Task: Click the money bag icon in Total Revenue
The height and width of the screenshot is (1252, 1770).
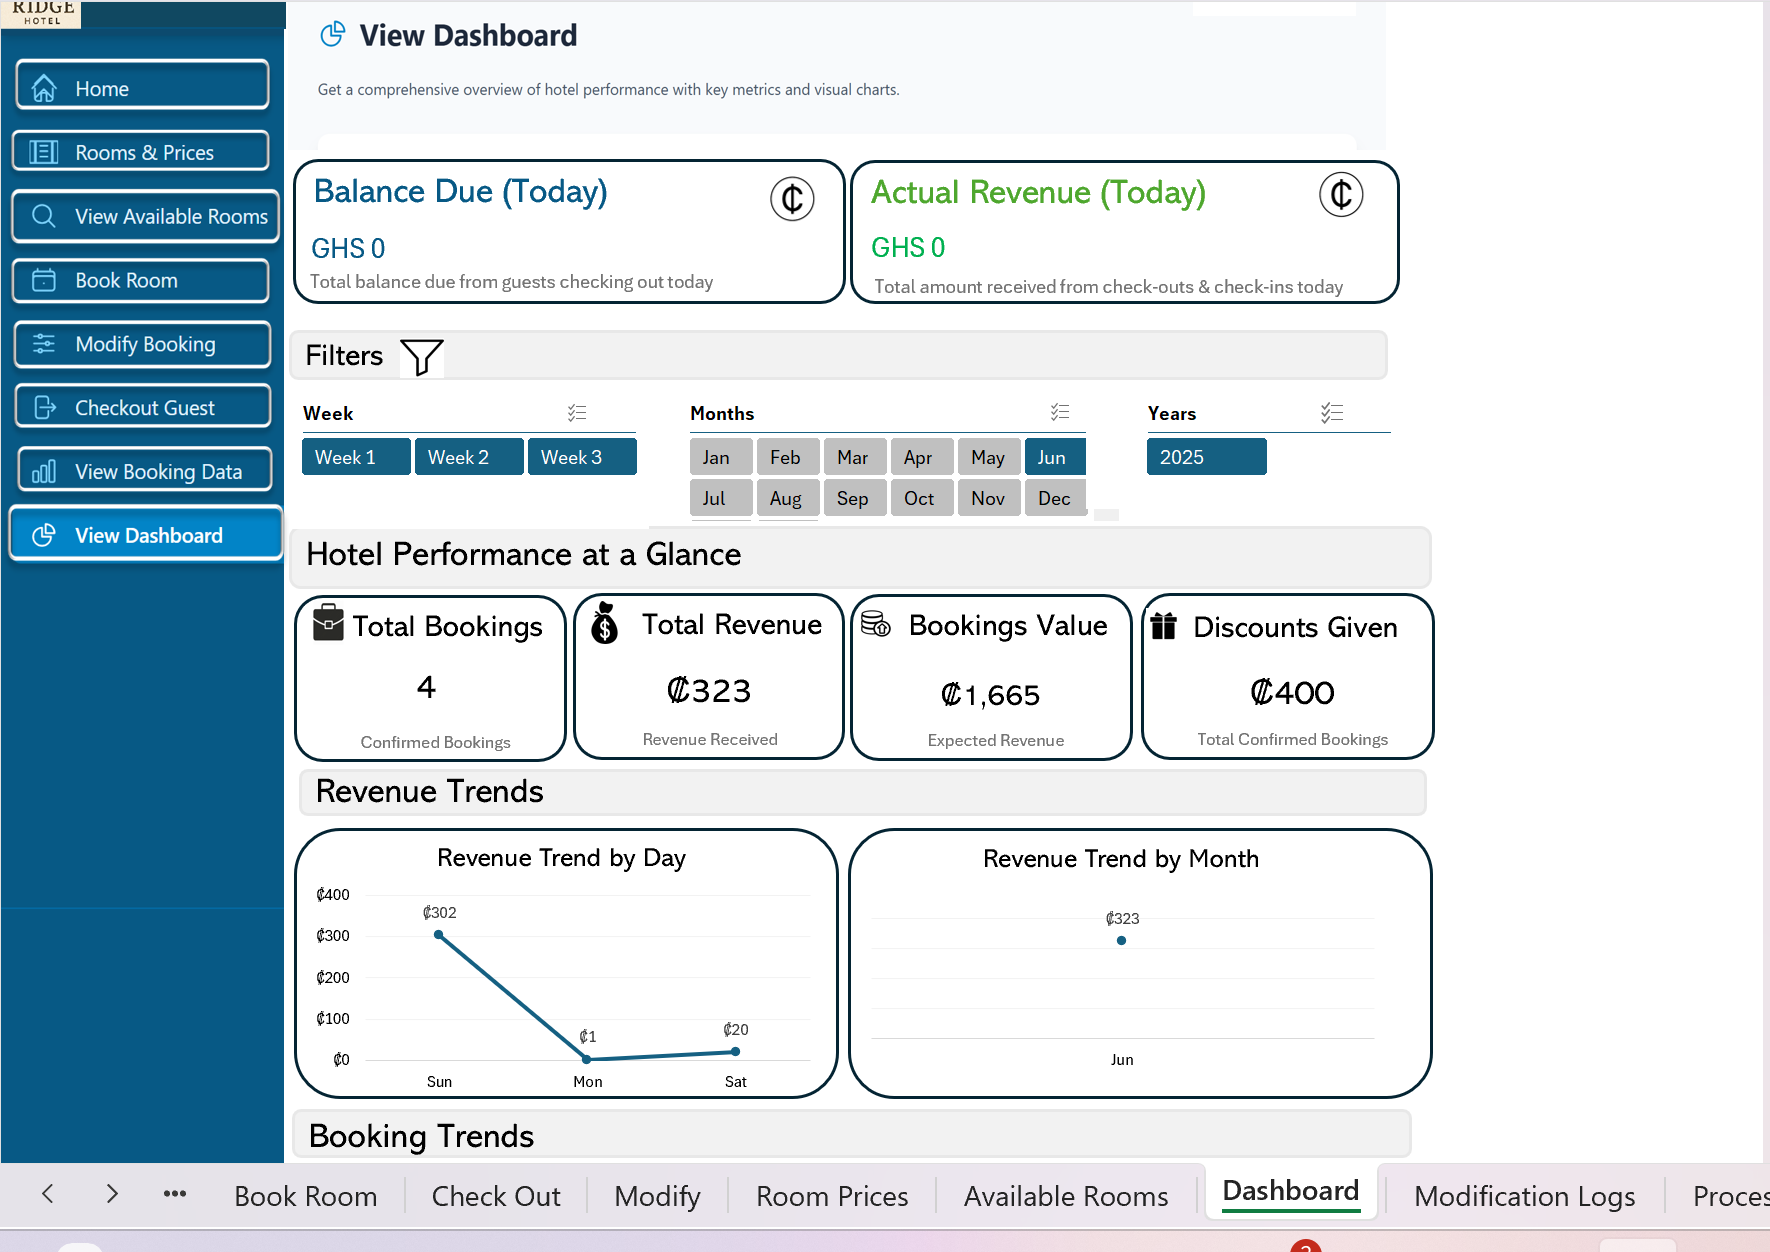Action: (x=605, y=622)
